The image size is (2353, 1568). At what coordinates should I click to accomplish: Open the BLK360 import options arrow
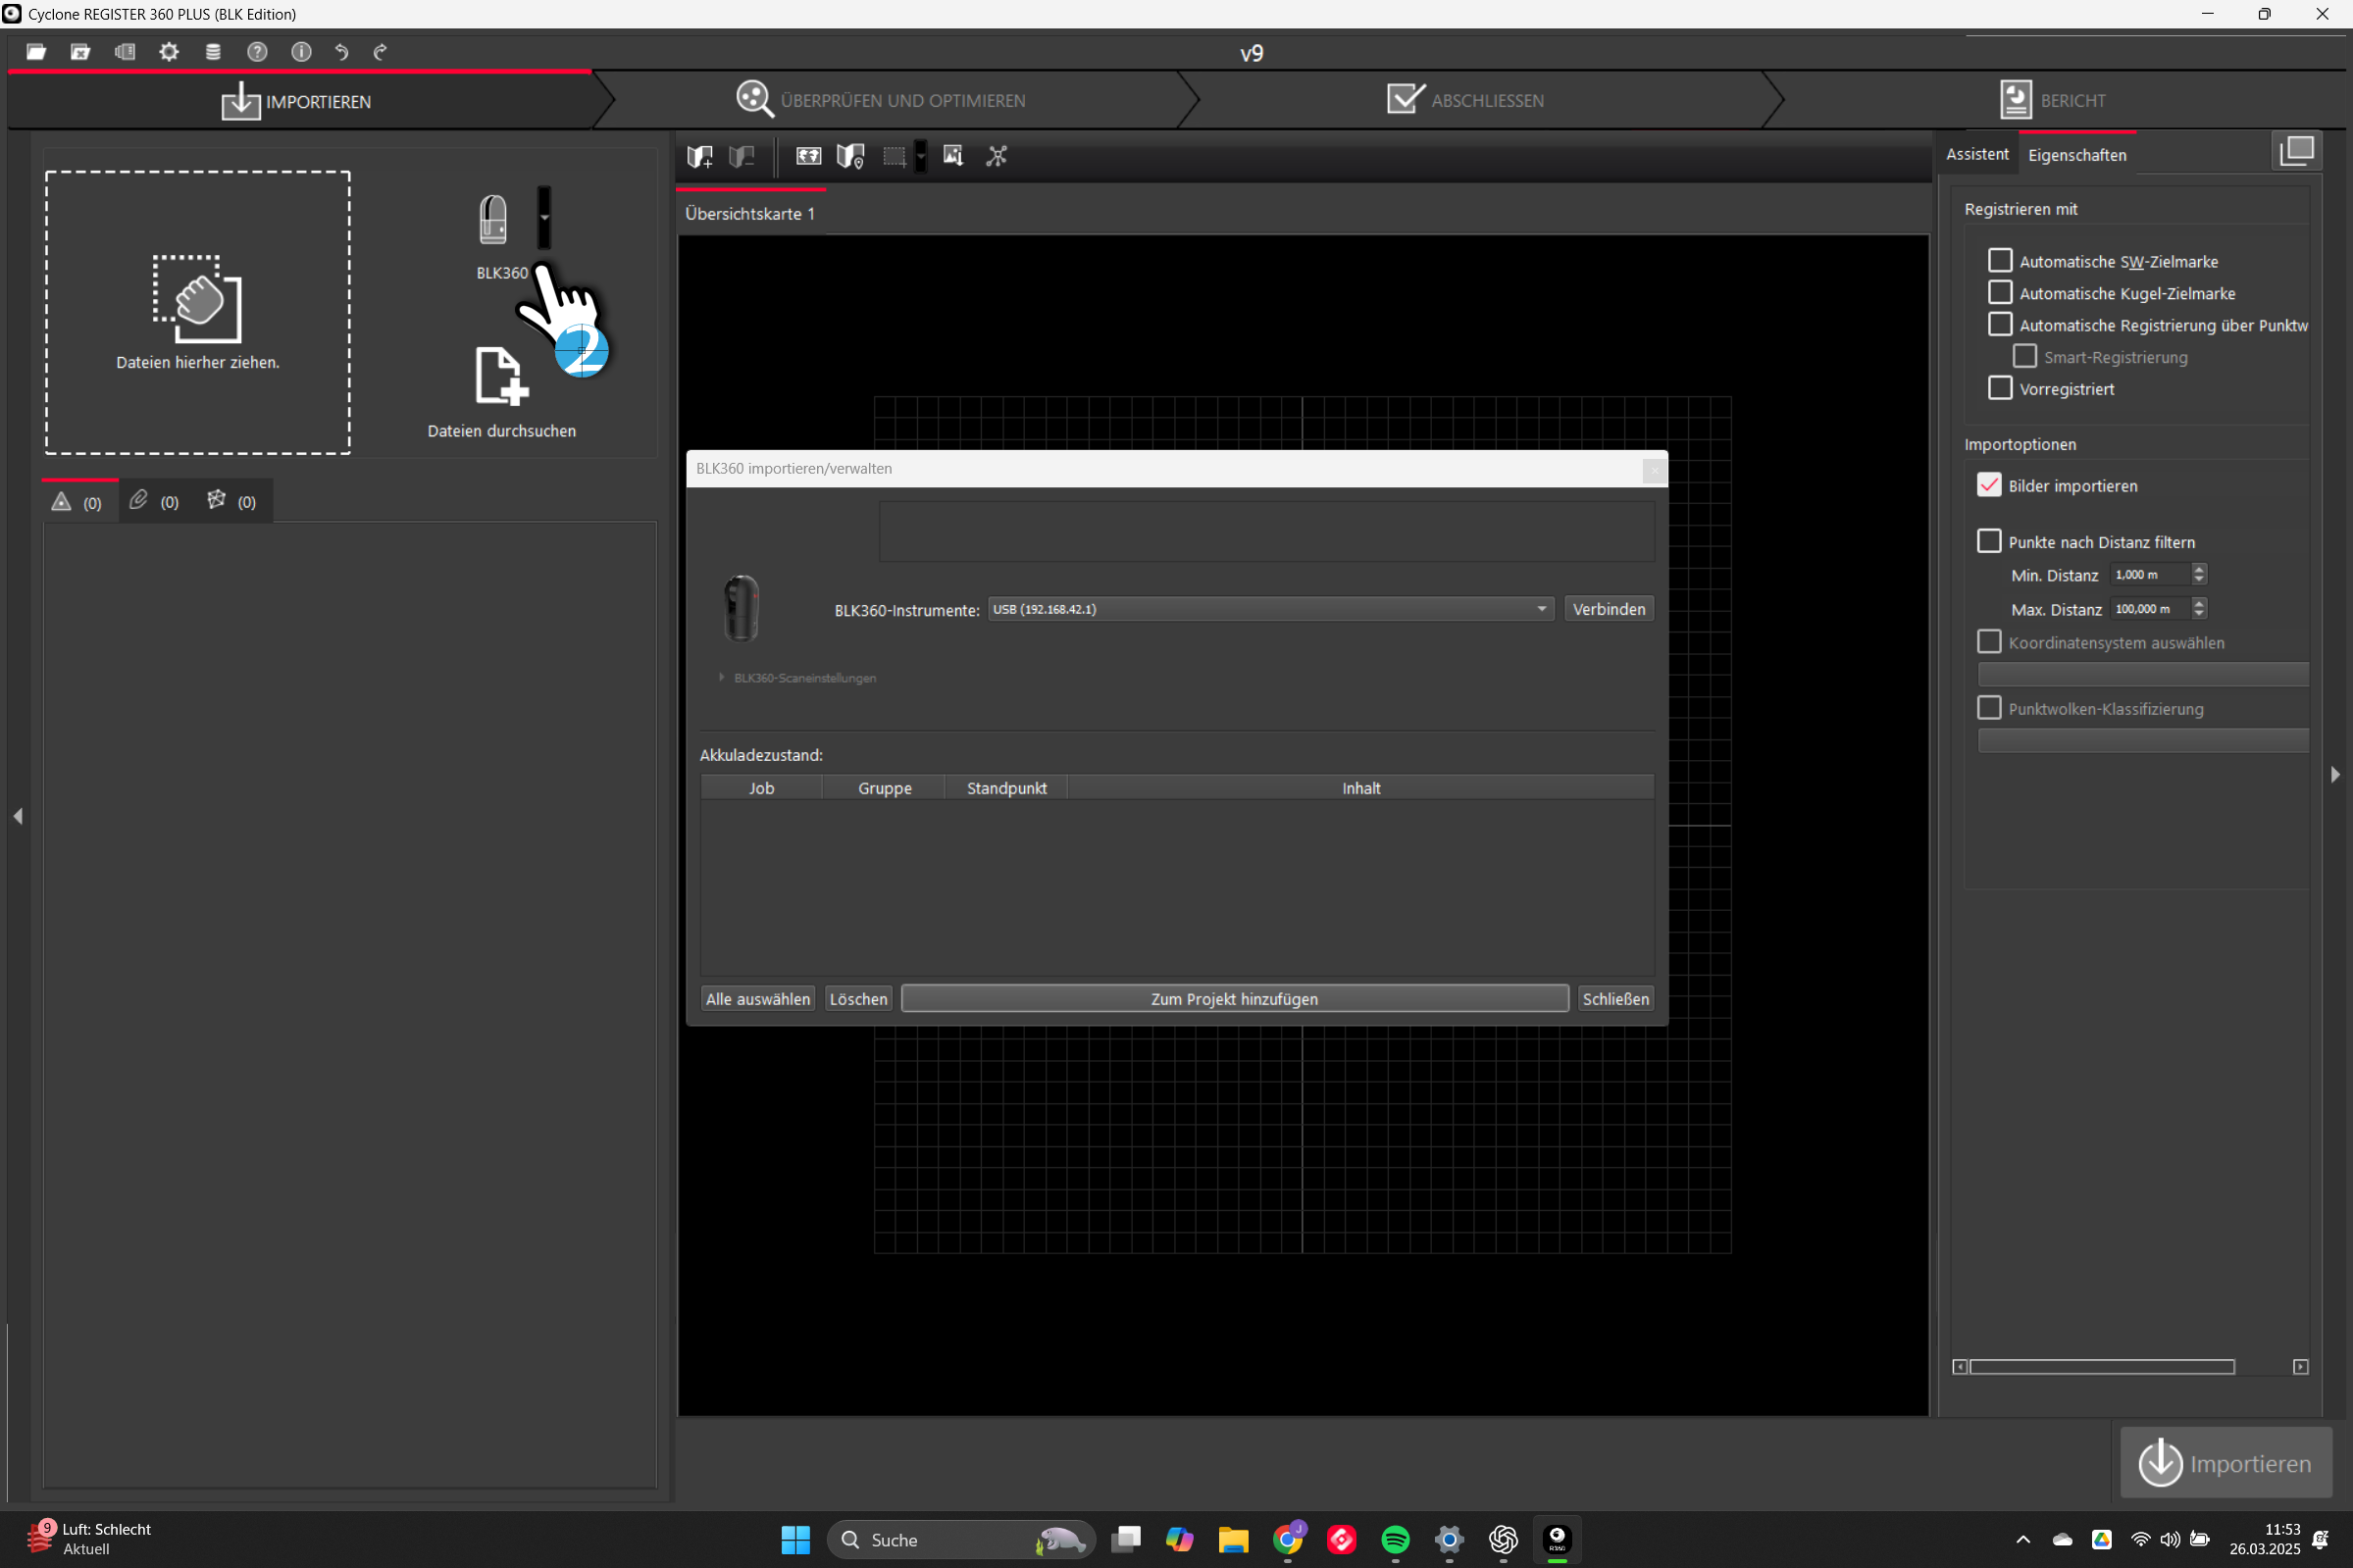(x=544, y=217)
